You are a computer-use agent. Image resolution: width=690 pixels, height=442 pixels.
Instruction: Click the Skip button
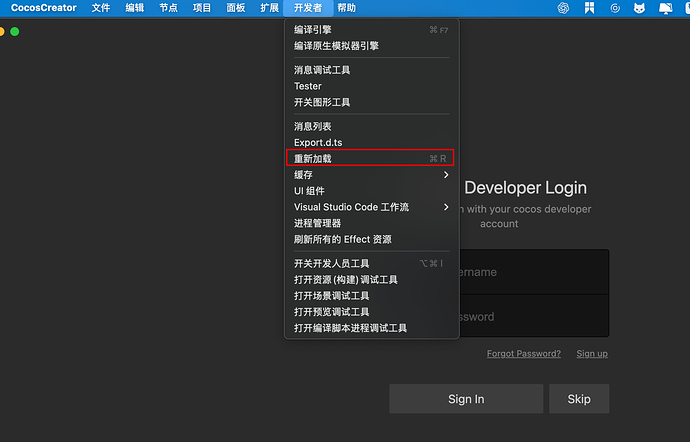coord(579,399)
